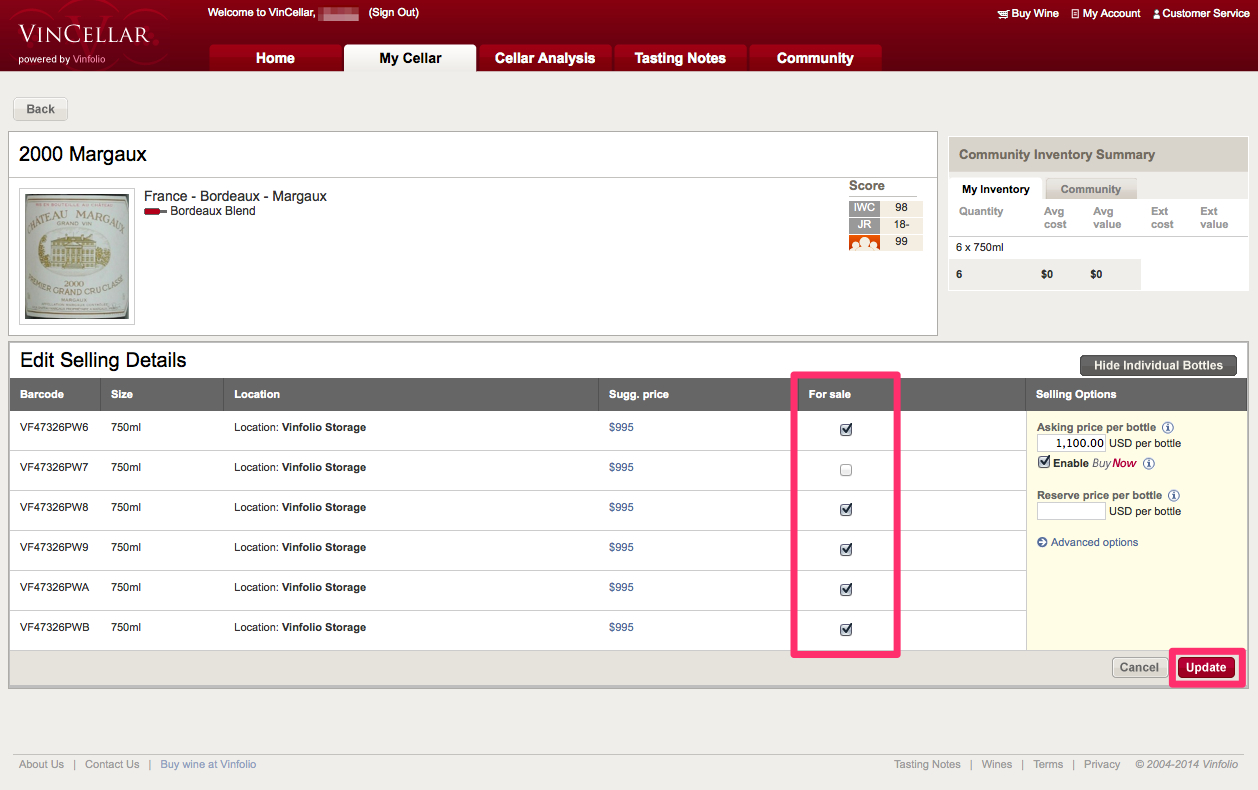
Task: Toggle For sale checkbox for VF47326PW6
Action: pyautogui.click(x=846, y=430)
